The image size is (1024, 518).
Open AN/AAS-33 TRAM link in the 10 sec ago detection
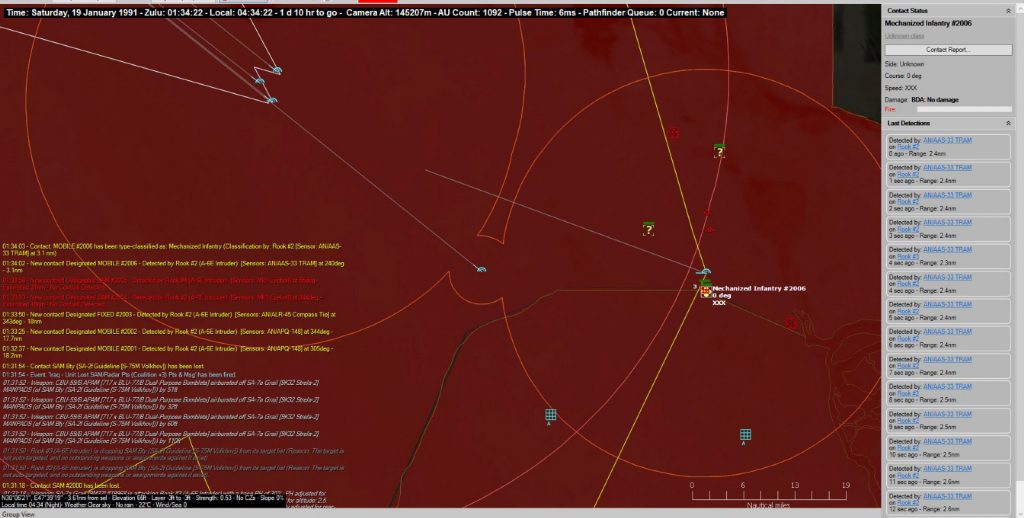coord(948,442)
